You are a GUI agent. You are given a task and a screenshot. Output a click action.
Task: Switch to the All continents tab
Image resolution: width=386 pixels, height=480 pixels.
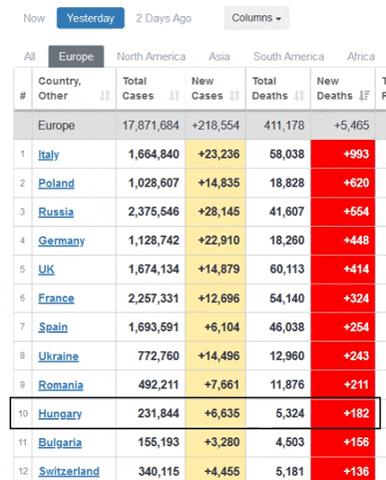[x=30, y=57]
